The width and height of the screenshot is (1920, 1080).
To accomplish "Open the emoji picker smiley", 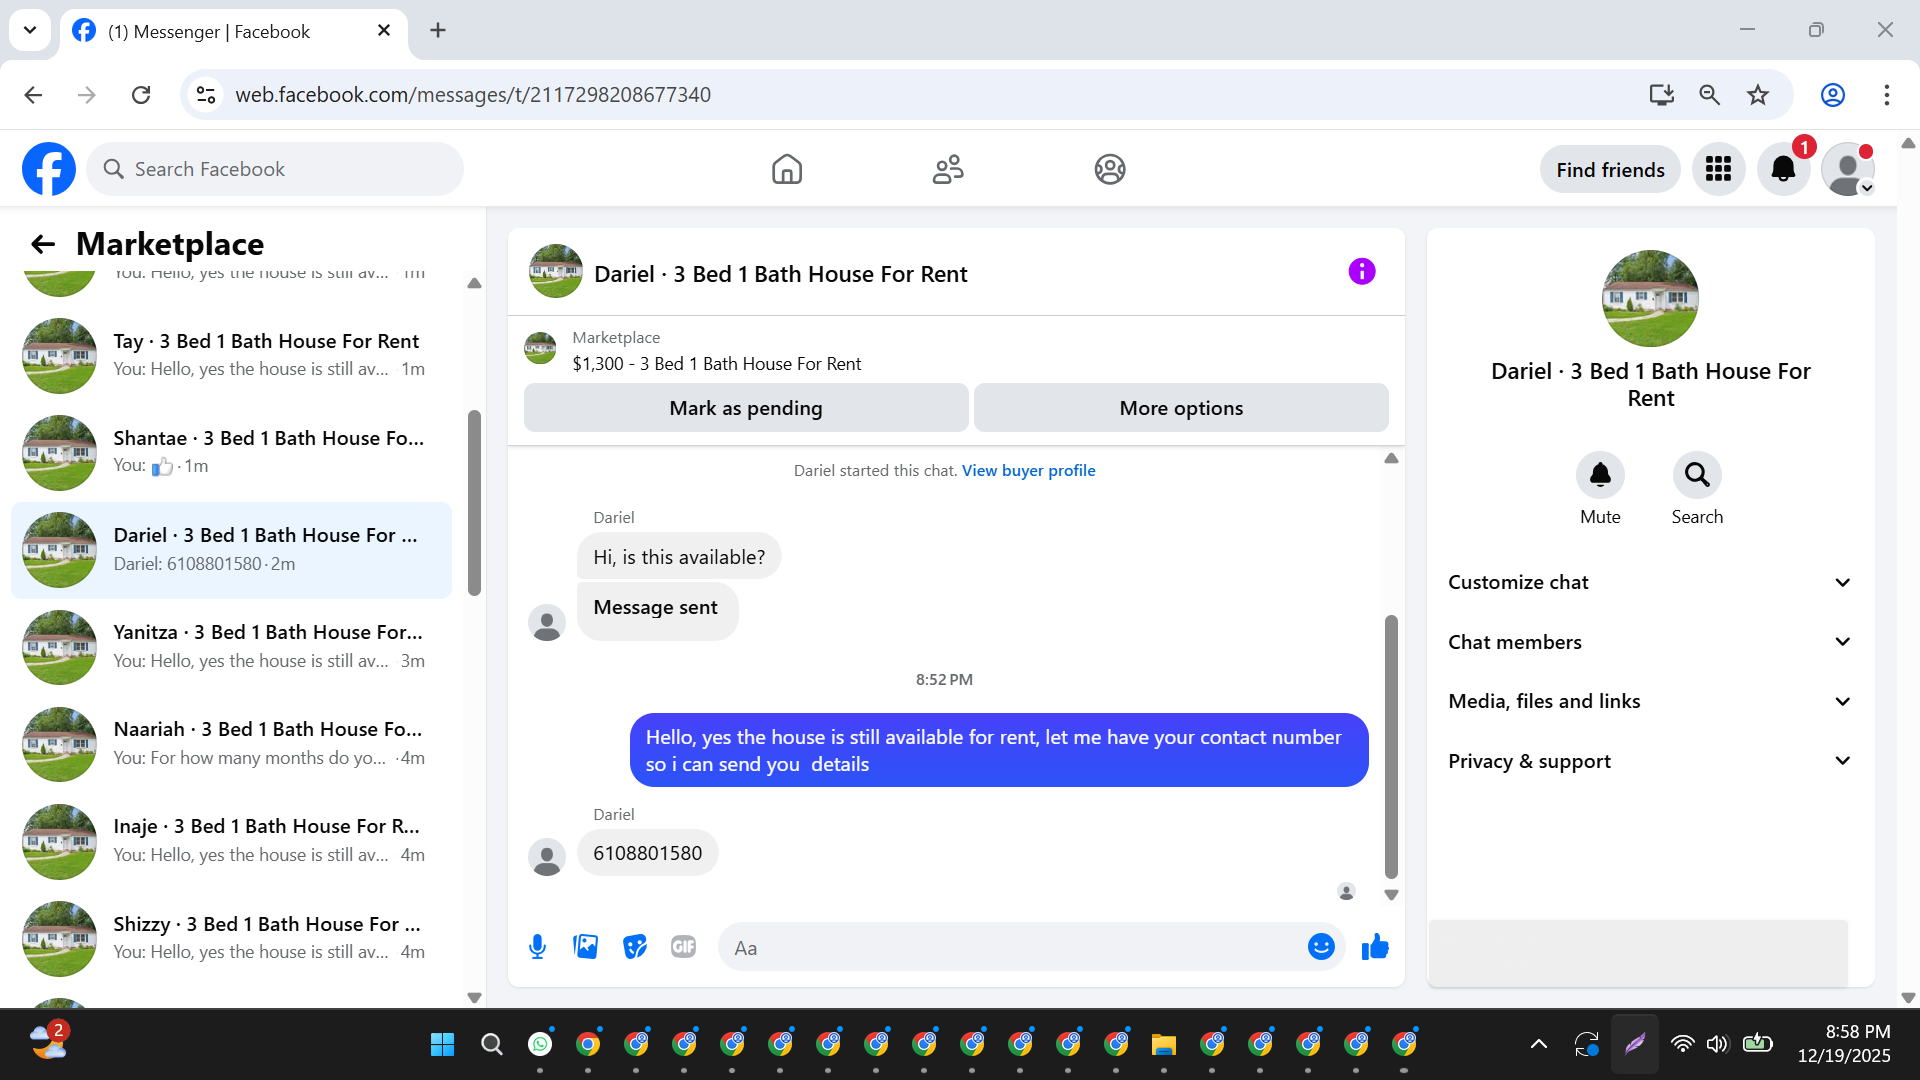I will pyautogui.click(x=1320, y=946).
